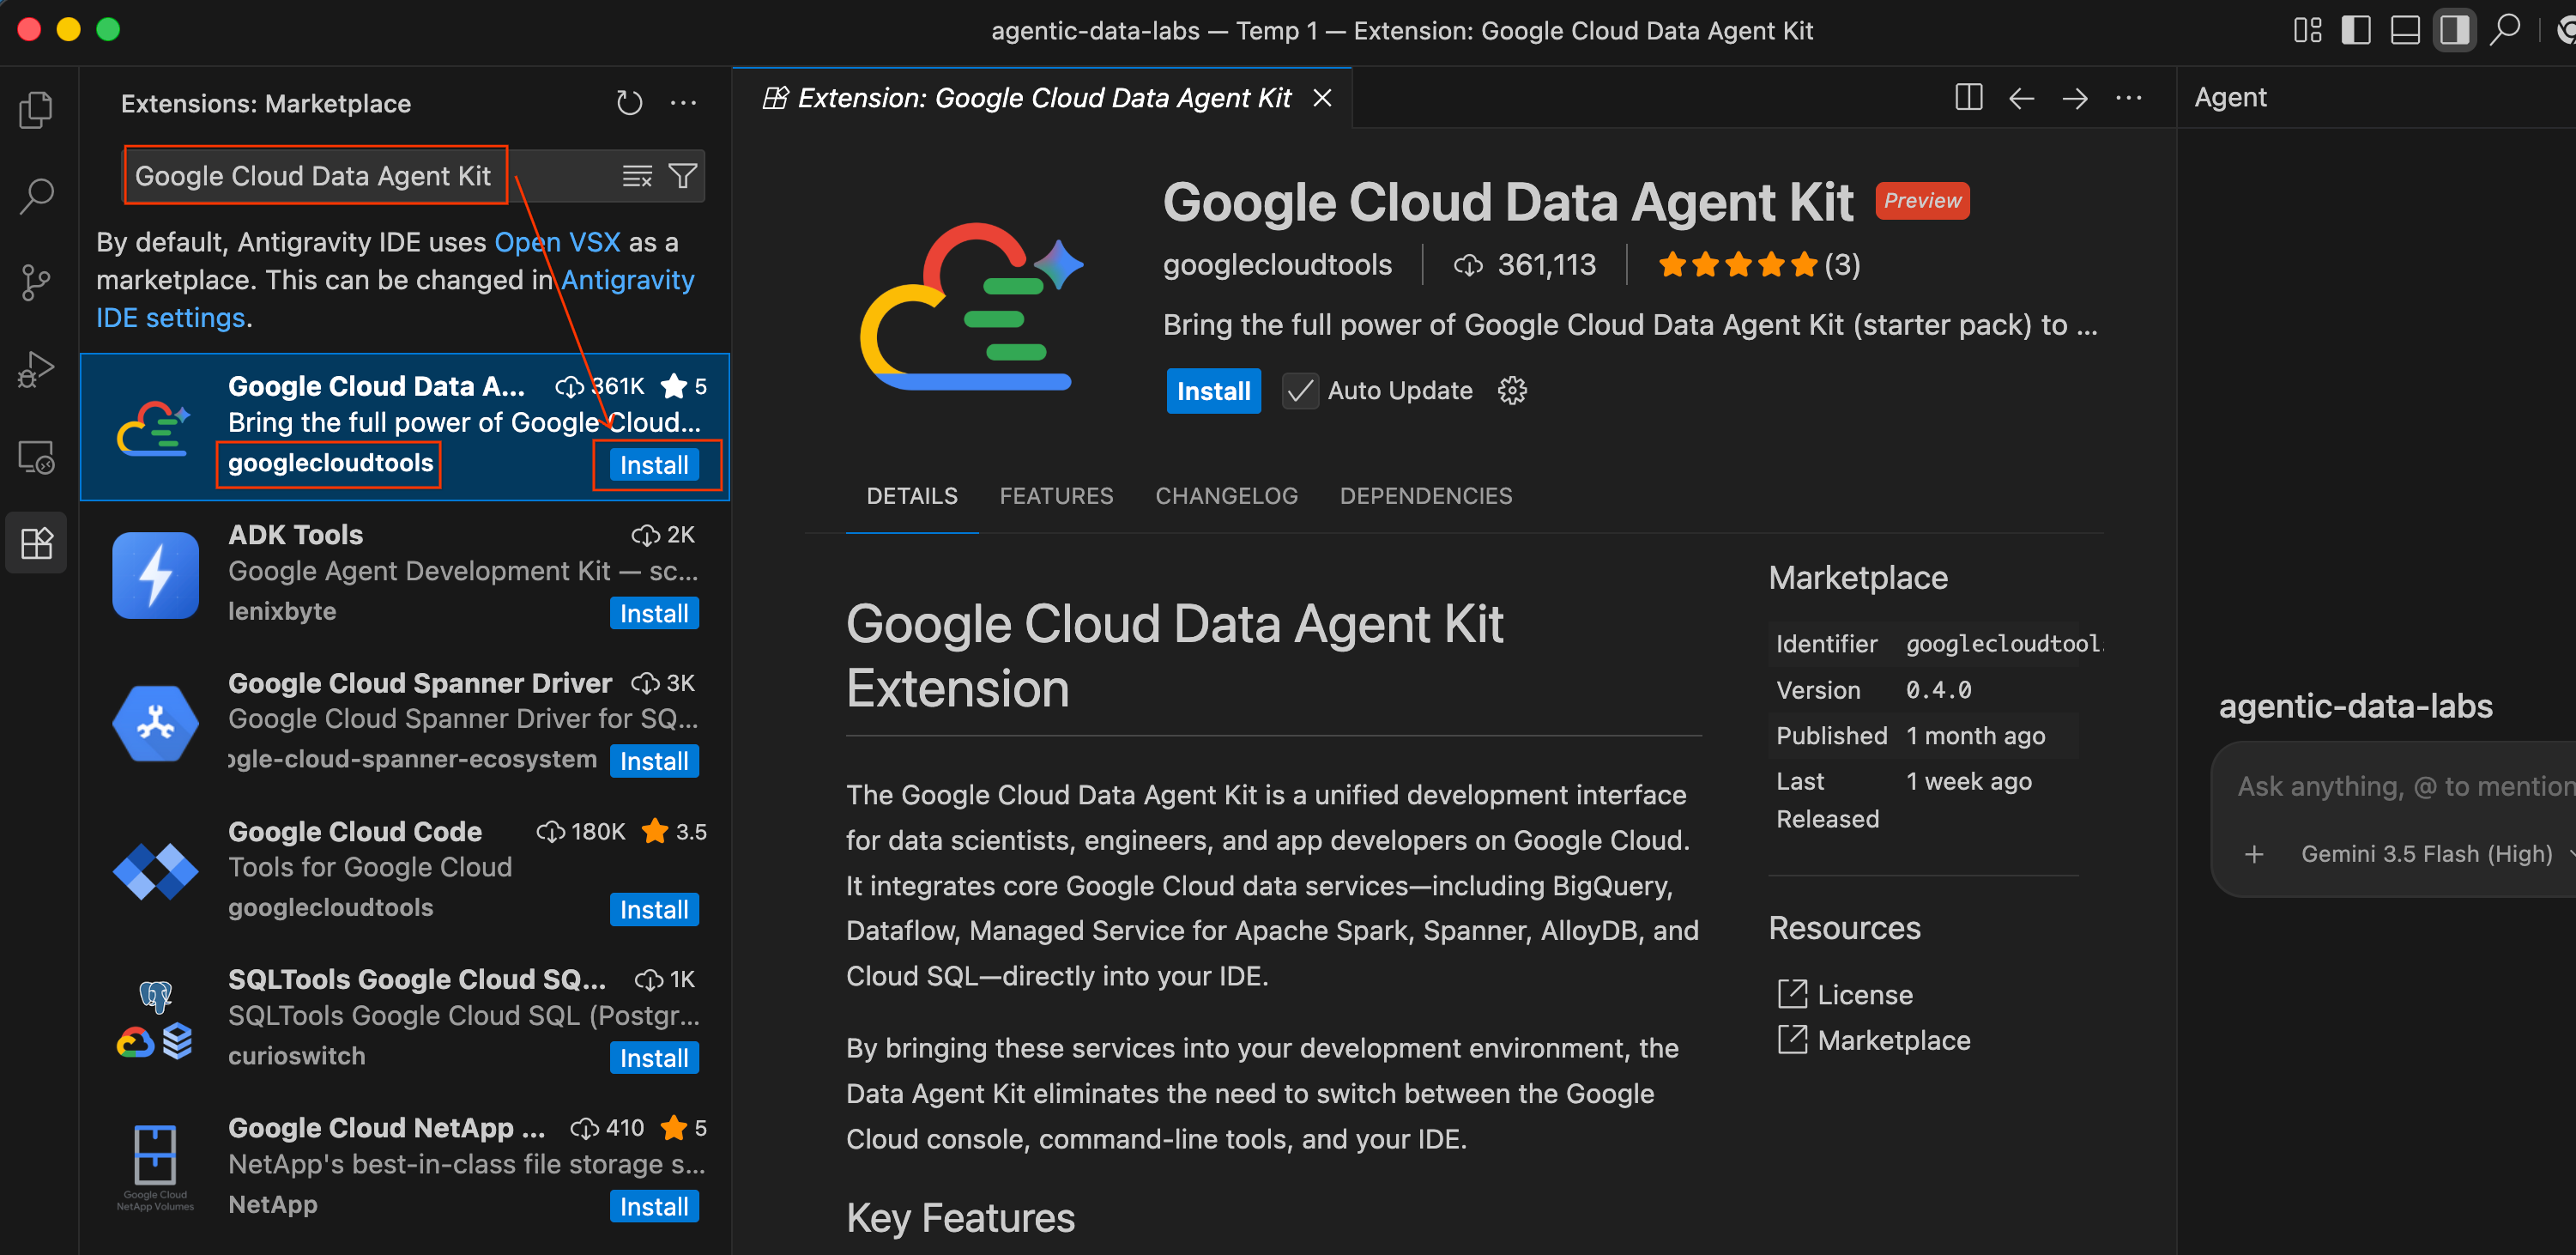Open Extensions panel more actions menu
The width and height of the screenshot is (2576, 1255).
tap(684, 103)
